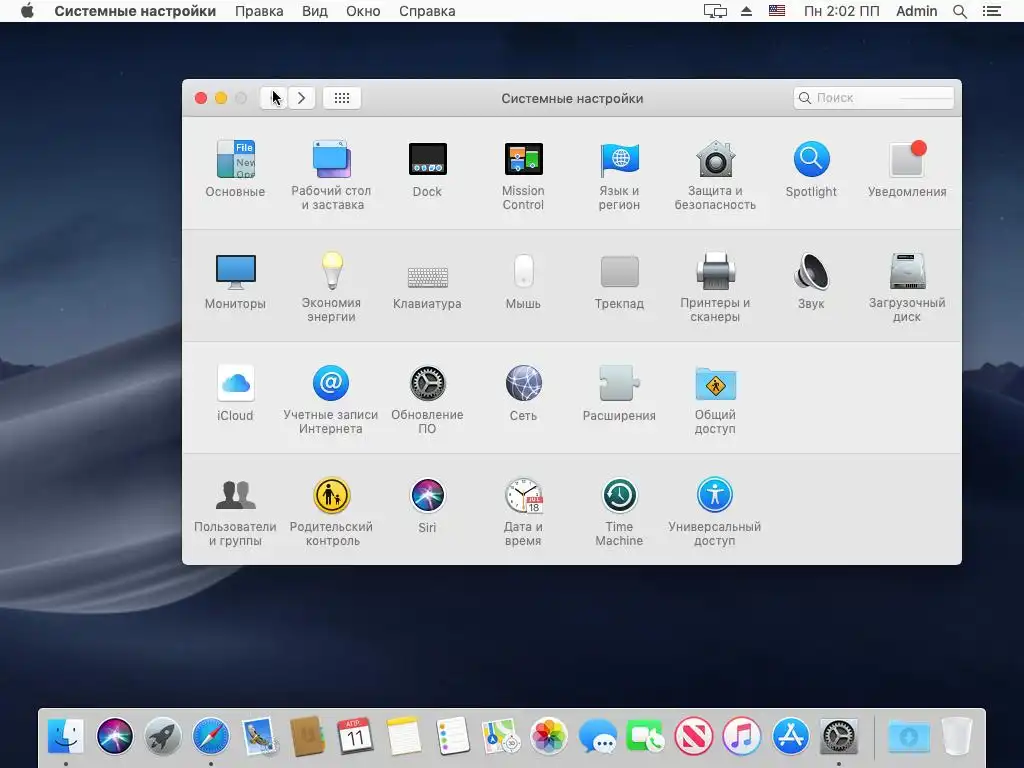The width and height of the screenshot is (1024, 768).
Task: Open Мониторы display settings
Action: pos(235,281)
